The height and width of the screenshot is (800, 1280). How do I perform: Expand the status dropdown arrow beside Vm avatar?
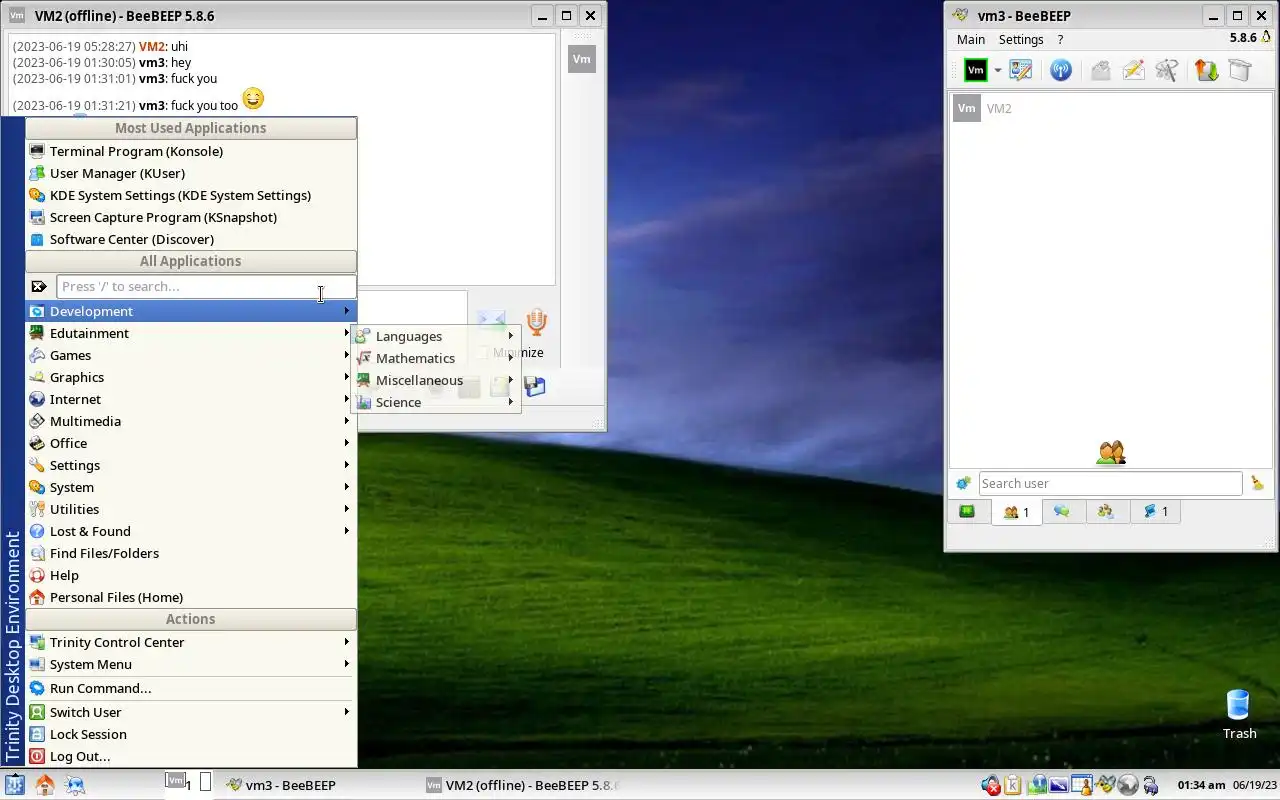tap(997, 71)
